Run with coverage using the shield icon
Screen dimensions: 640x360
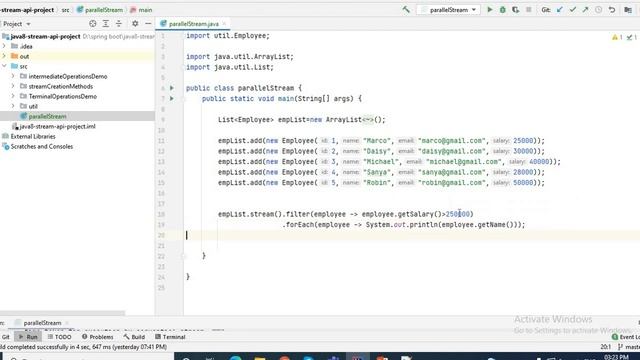click(x=516, y=9)
